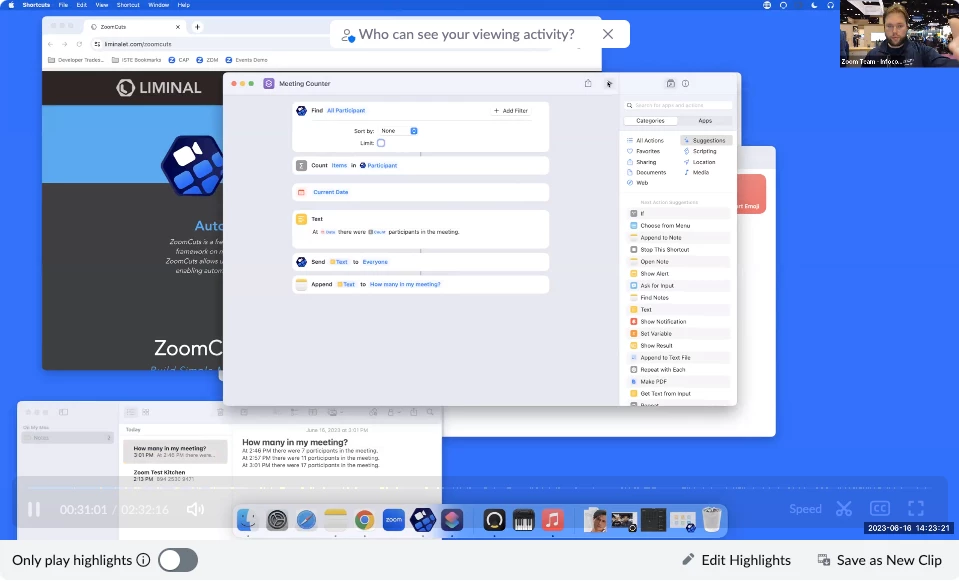Open the Sort by None dropdown
The height and width of the screenshot is (581, 959).
pos(399,131)
